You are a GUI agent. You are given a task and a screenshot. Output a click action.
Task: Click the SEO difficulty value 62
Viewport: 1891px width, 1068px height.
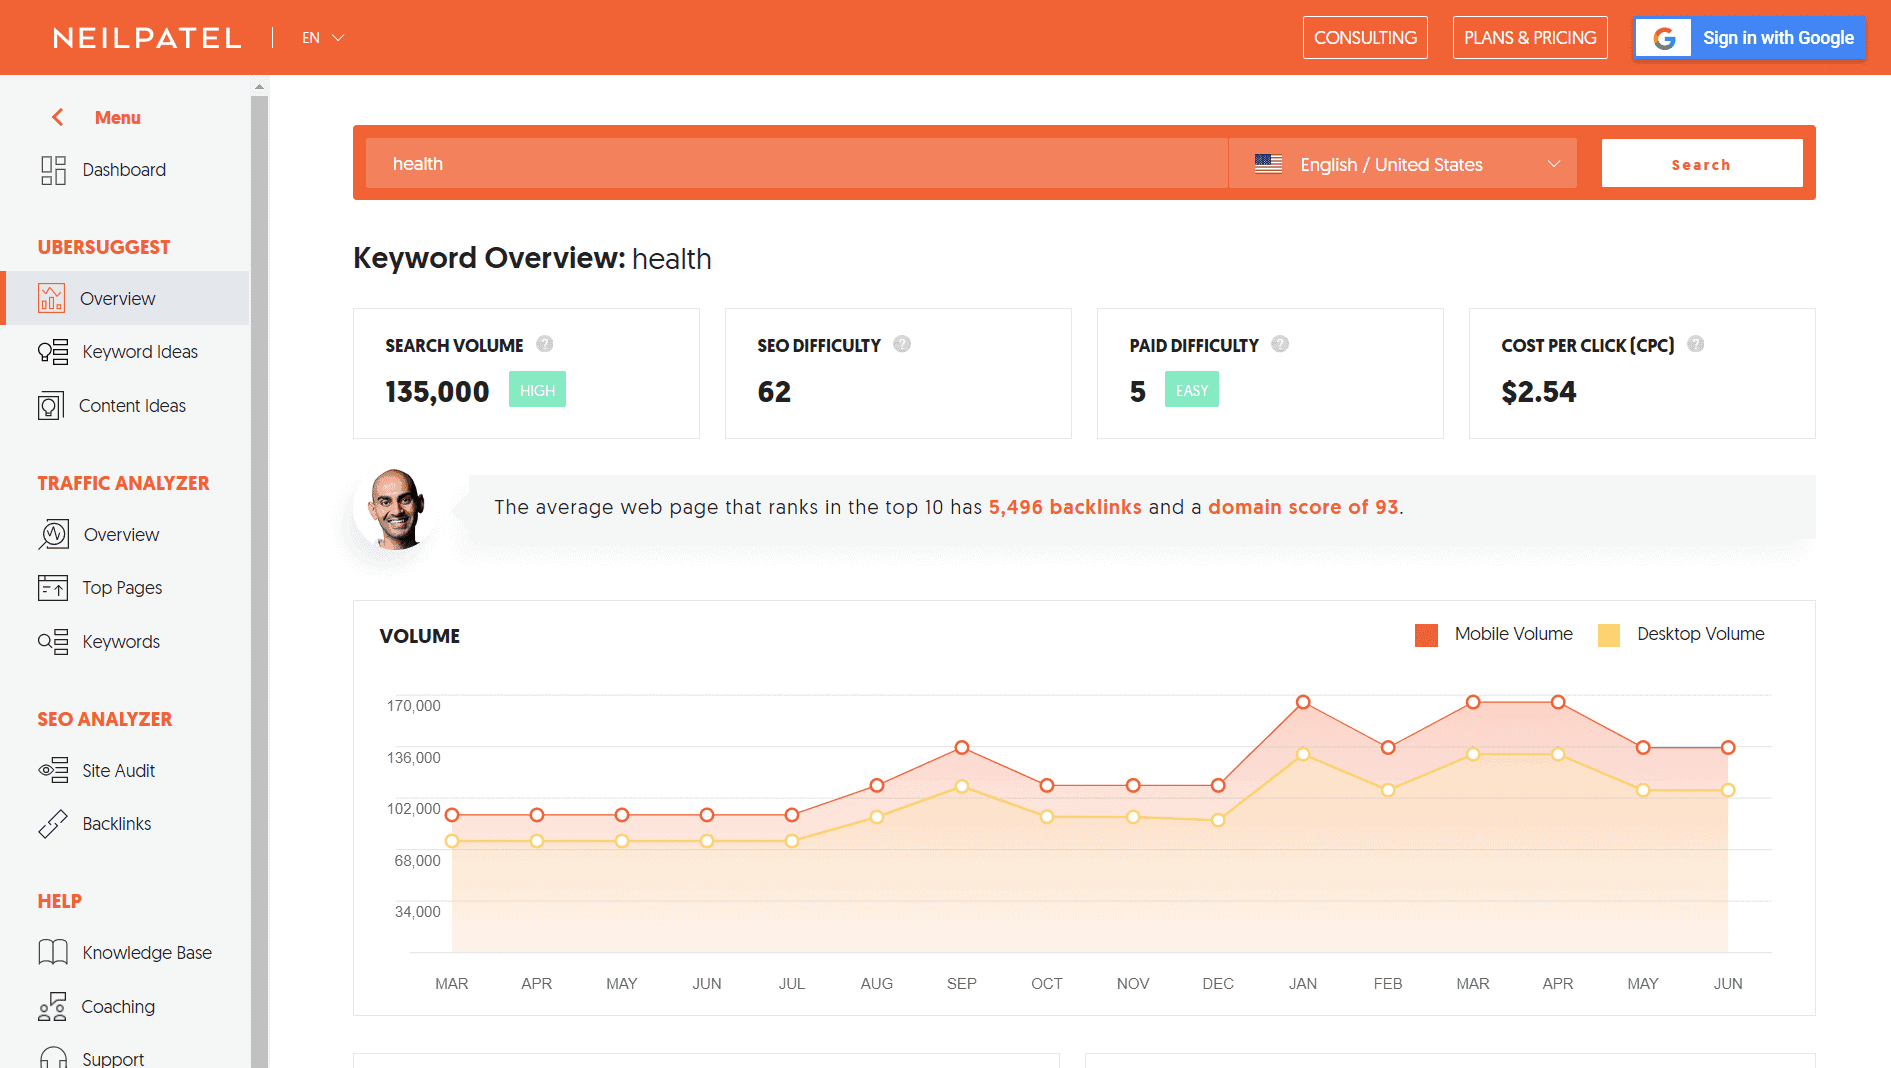coord(774,392)
